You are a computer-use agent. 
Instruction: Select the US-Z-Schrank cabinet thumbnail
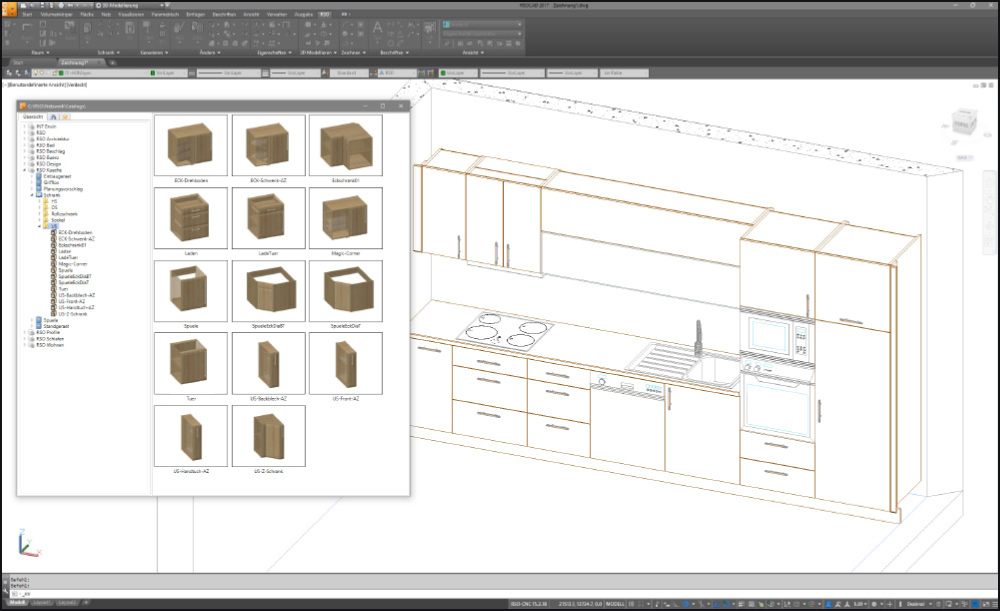click(x=268, y=437)
